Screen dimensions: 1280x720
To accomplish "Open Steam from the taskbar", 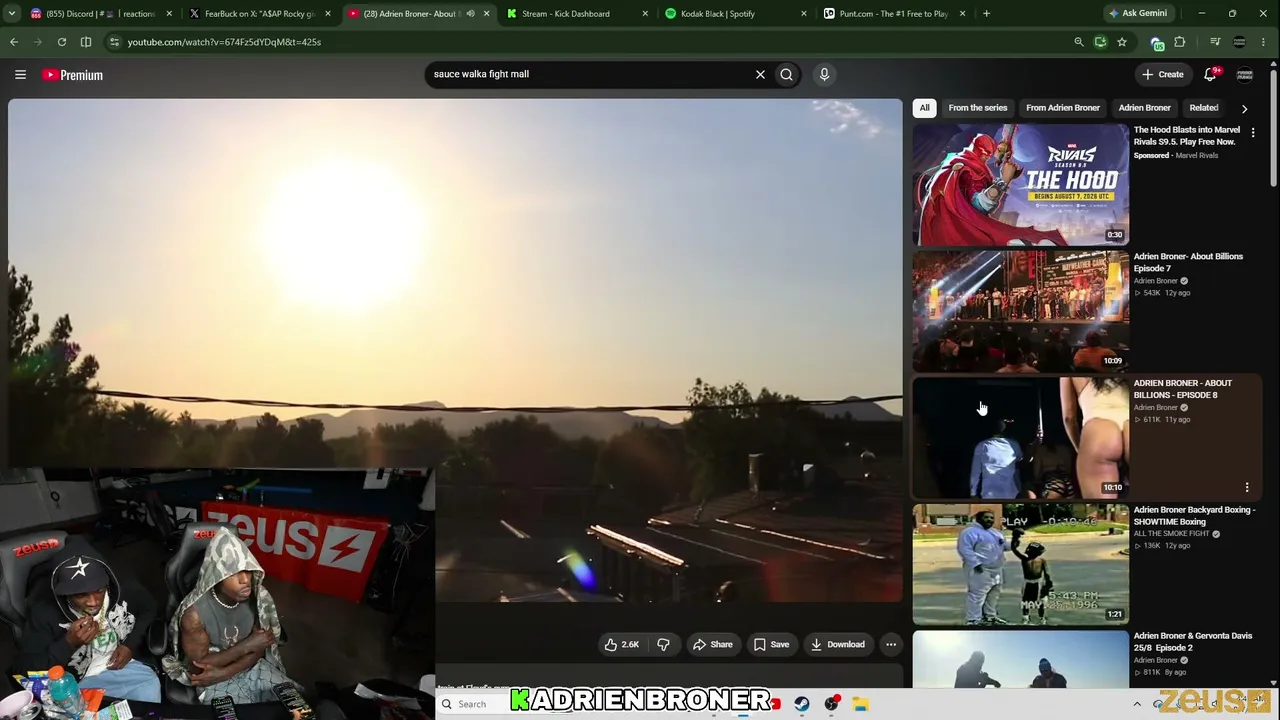I will (x=801, y=704).
